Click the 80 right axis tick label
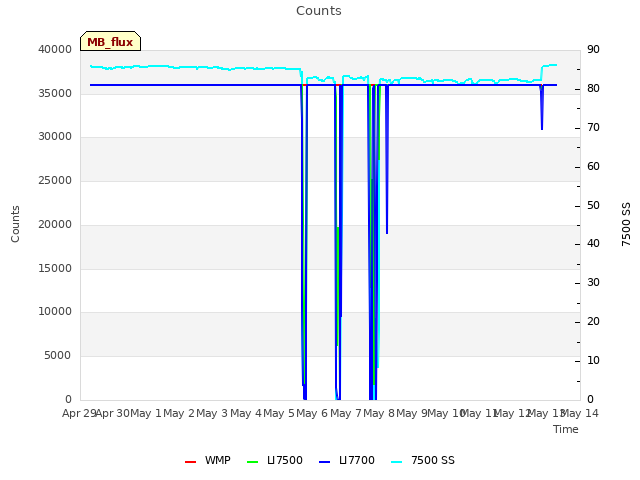The image size is (640, 480). pyautogui.click(x=593, y=89)
